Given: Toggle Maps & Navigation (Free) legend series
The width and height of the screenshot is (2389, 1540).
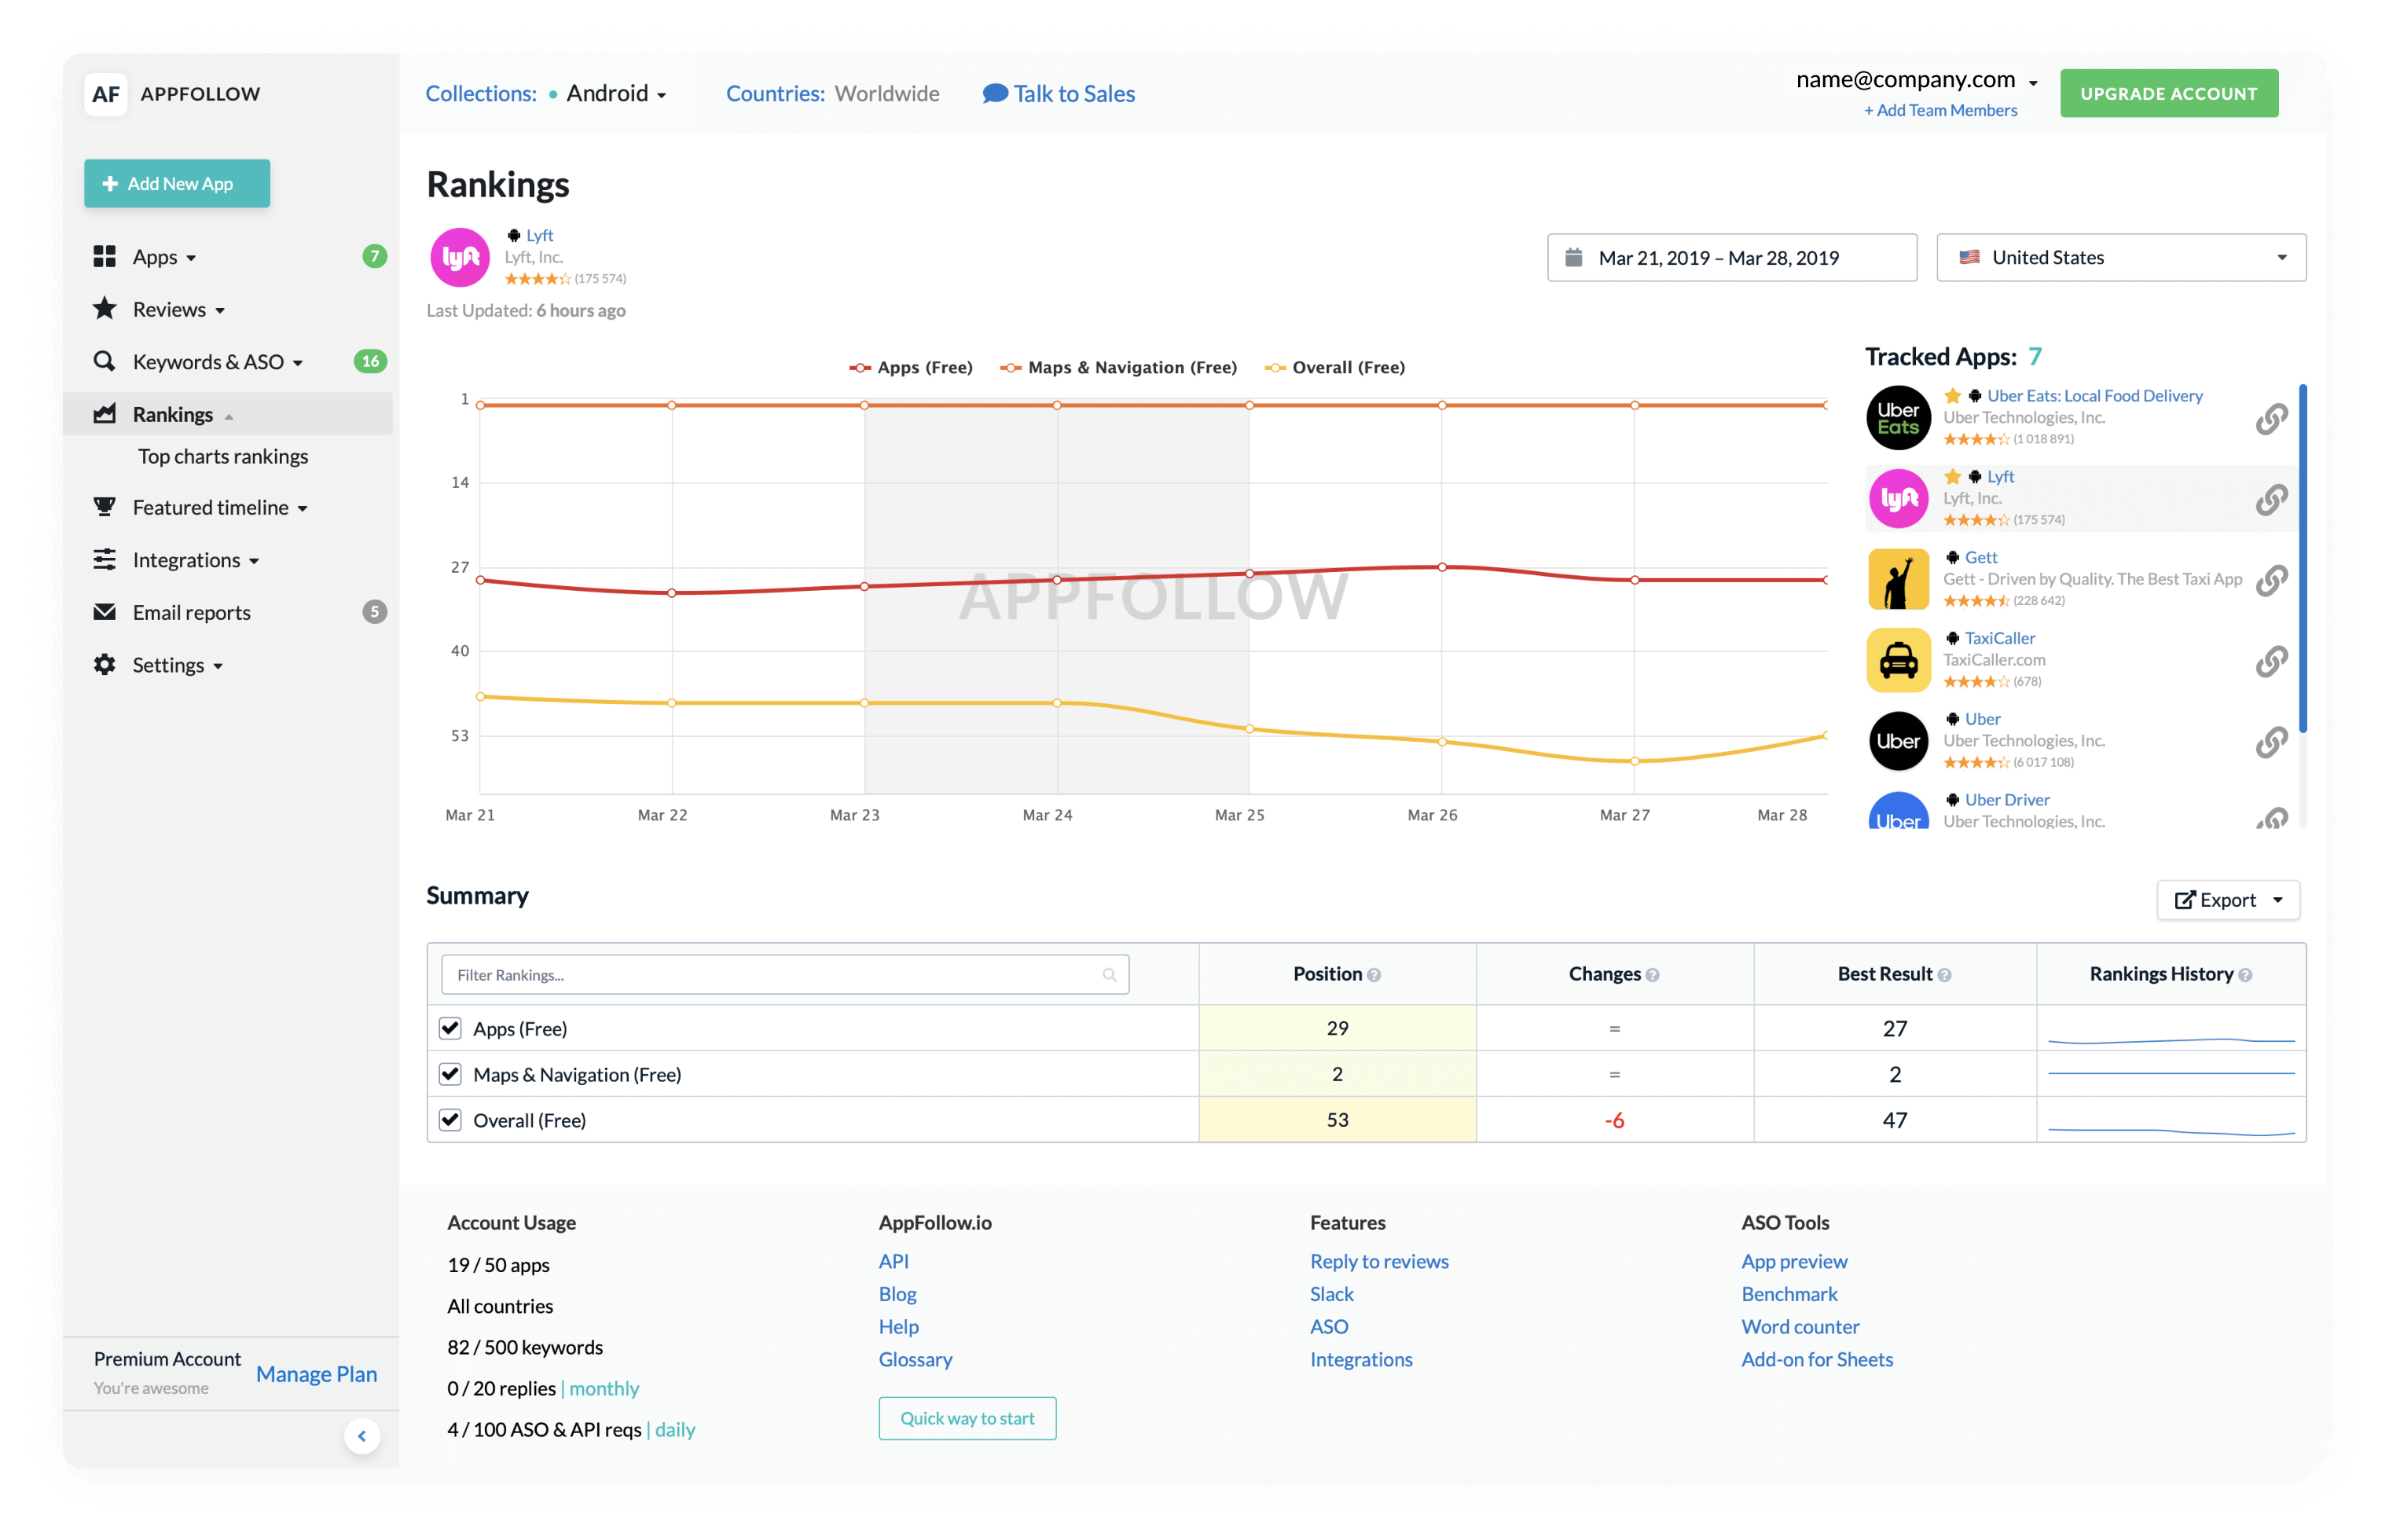Looking at the screenshot, I should click(x=1118, y=368).
